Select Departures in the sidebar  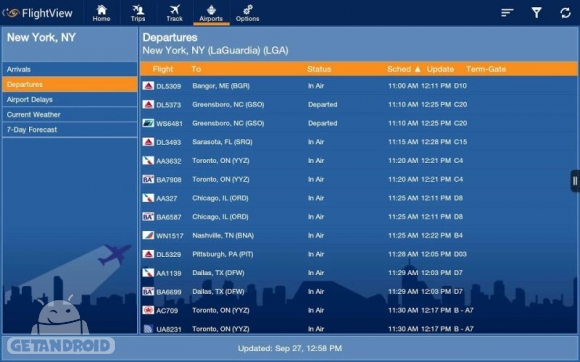[x=70, y=84]
